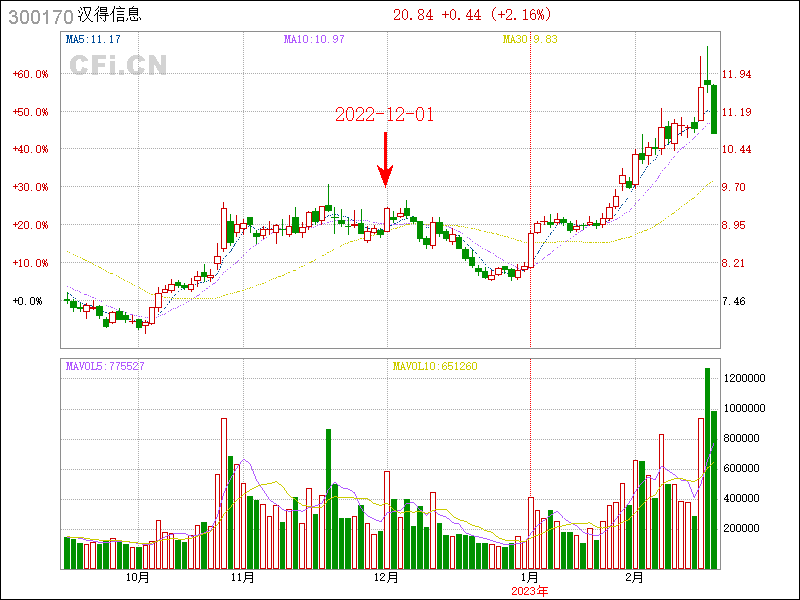Image resolution: width=800 pixels, height=600 pixels.
Task: Click the 600000 volume axis value
Action: [742, 468]
